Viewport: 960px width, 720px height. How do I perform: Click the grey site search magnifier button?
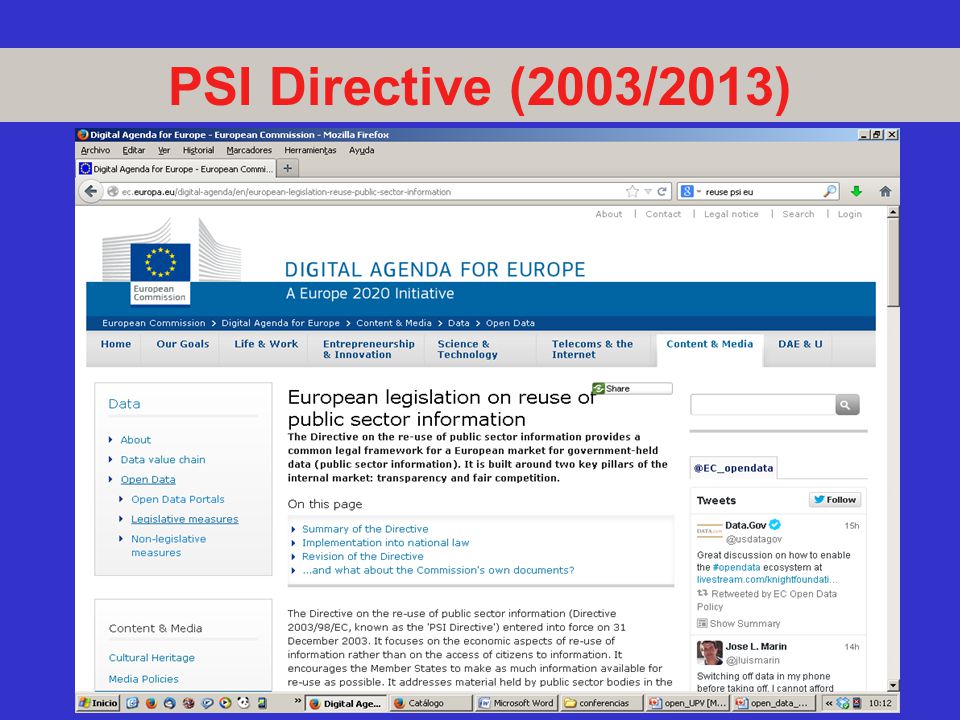pyautogui.click(x=847, y=405)
